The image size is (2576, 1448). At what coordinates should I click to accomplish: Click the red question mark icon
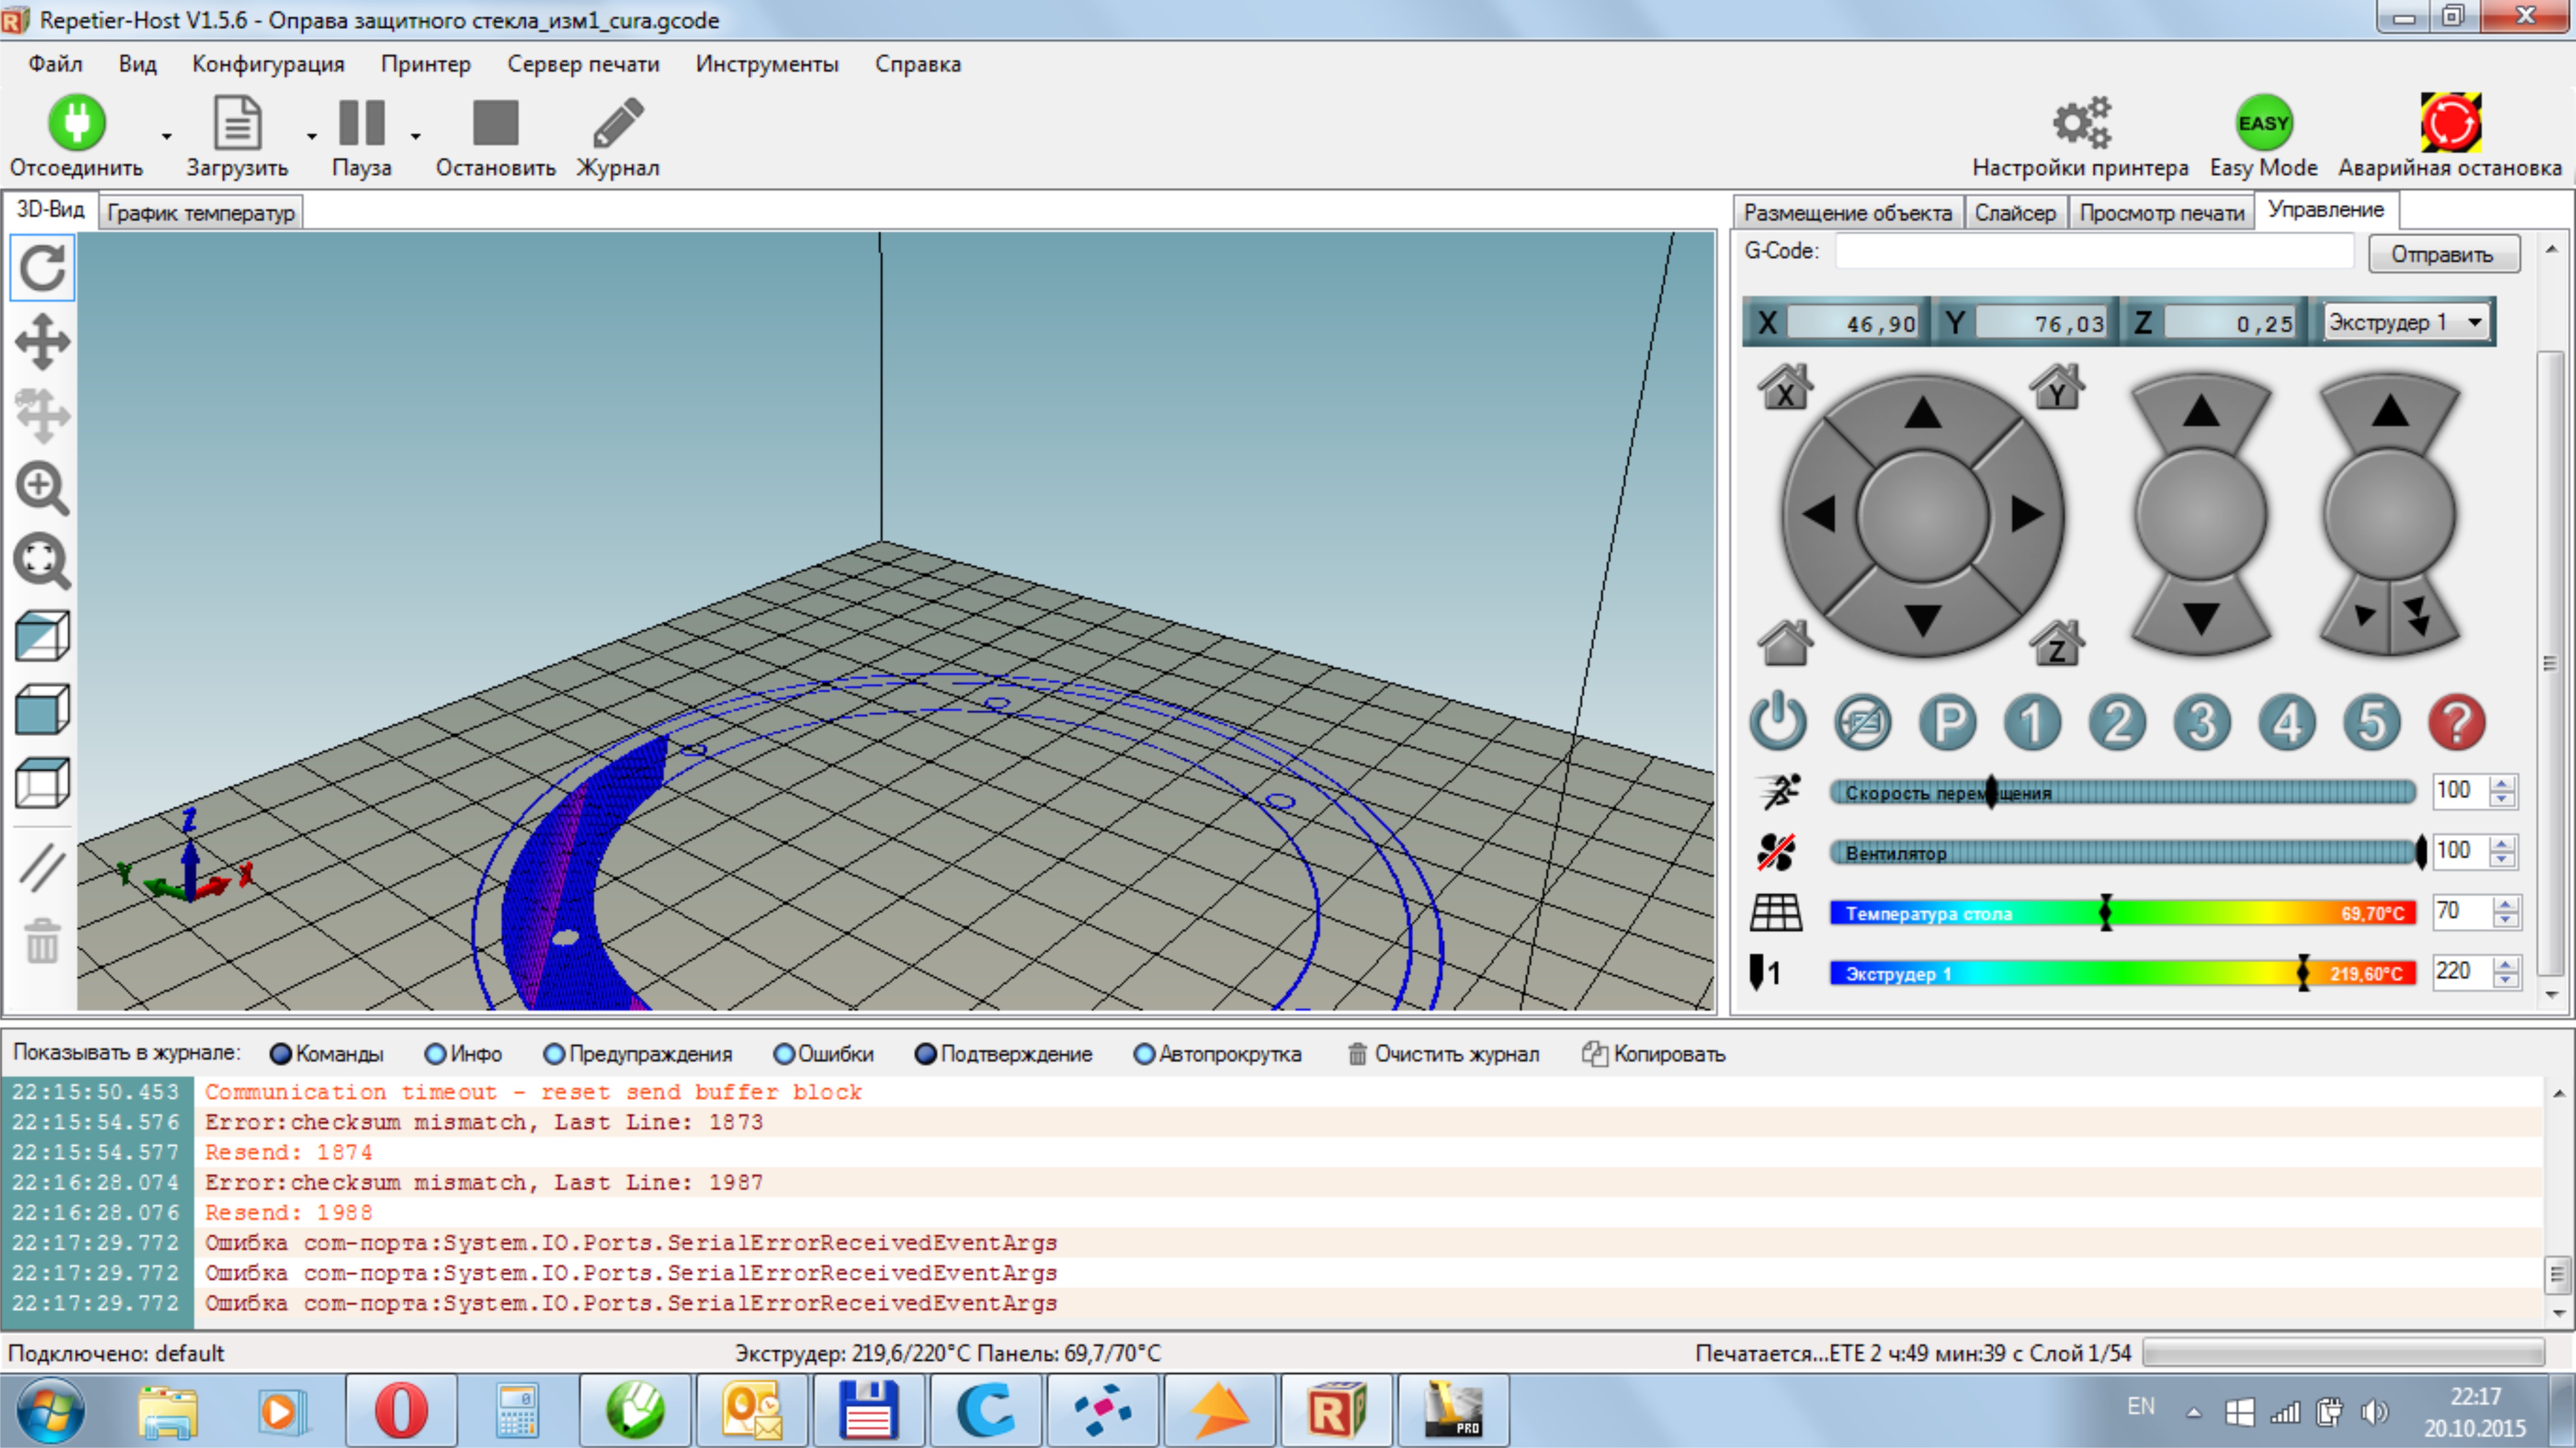point(2456,722)
